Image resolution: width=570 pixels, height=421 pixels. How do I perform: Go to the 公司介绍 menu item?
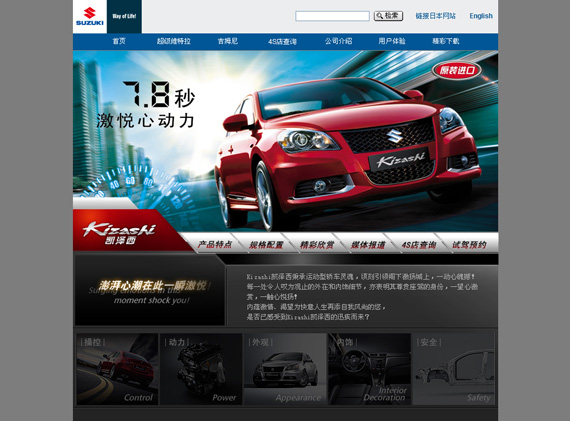click(338, 41)
